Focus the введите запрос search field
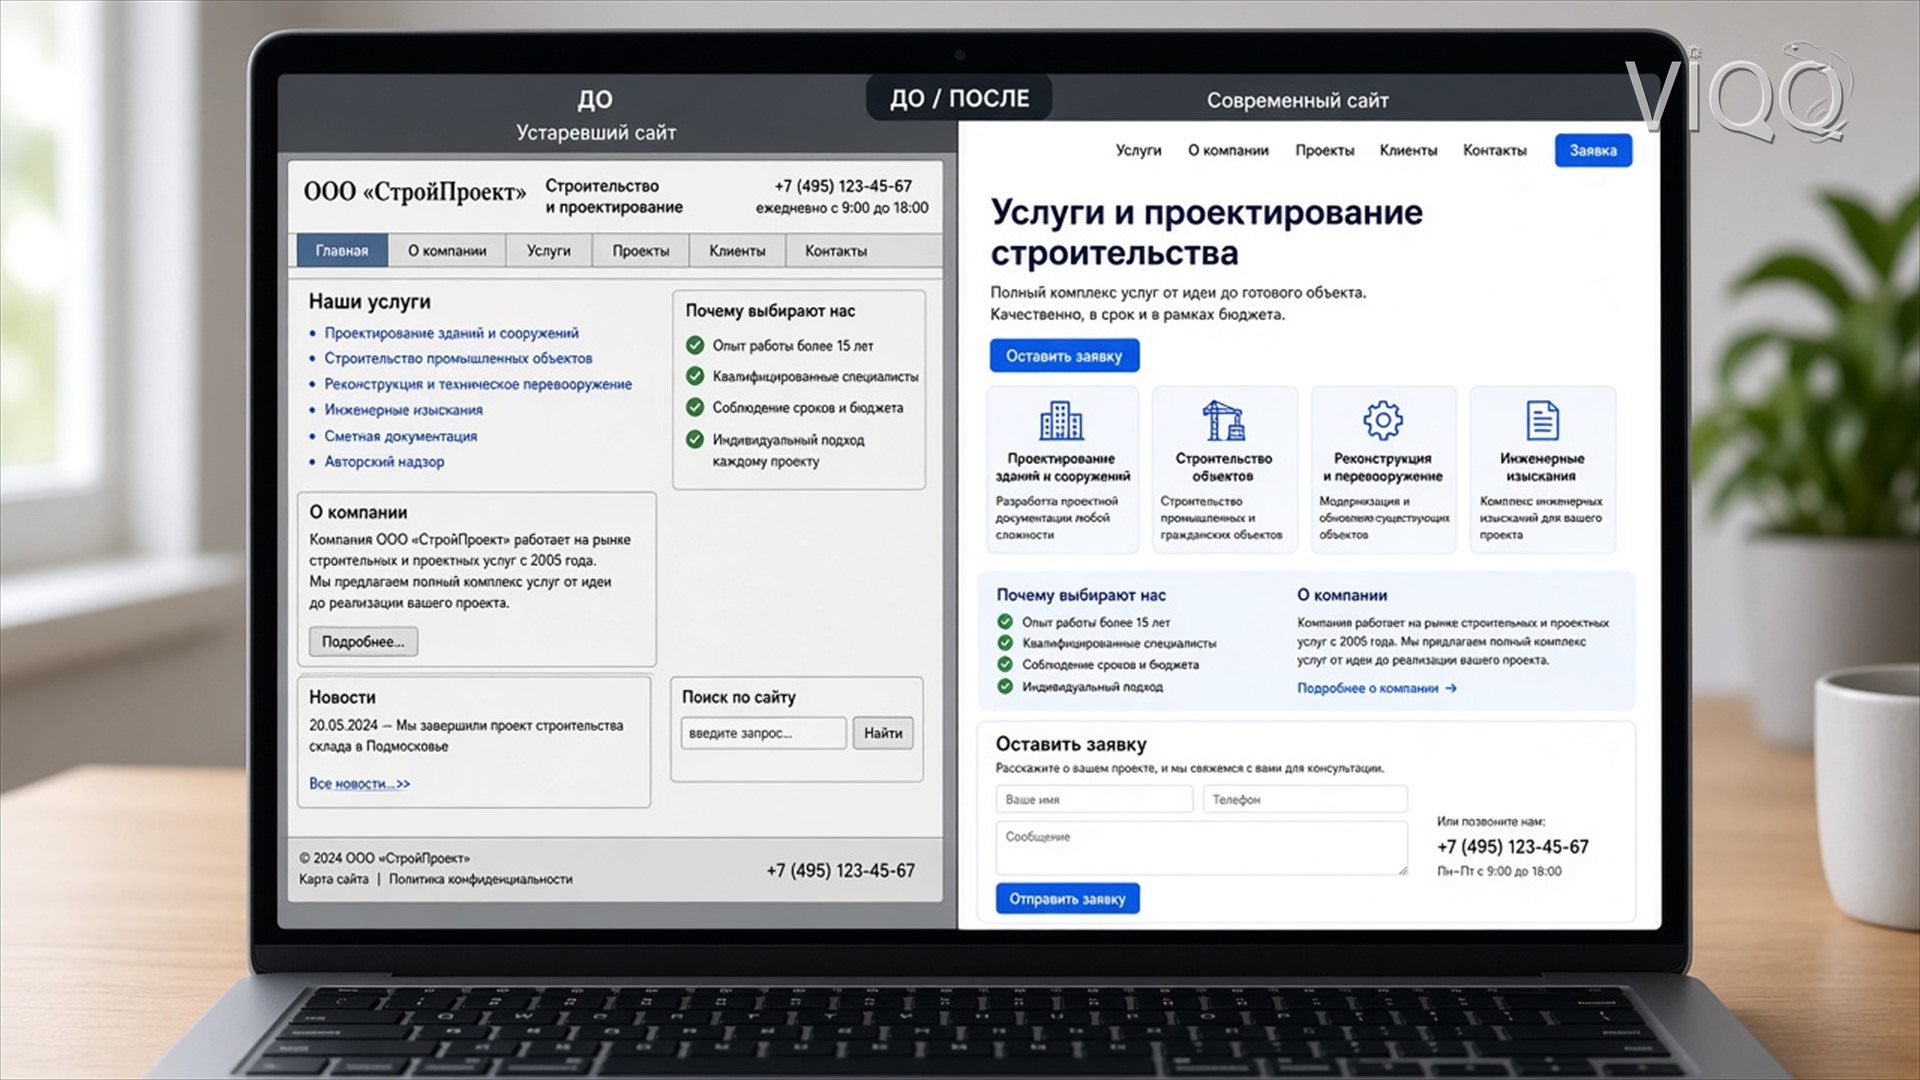The width and height of the screenshot is (1920, 1080). point(764,733)
